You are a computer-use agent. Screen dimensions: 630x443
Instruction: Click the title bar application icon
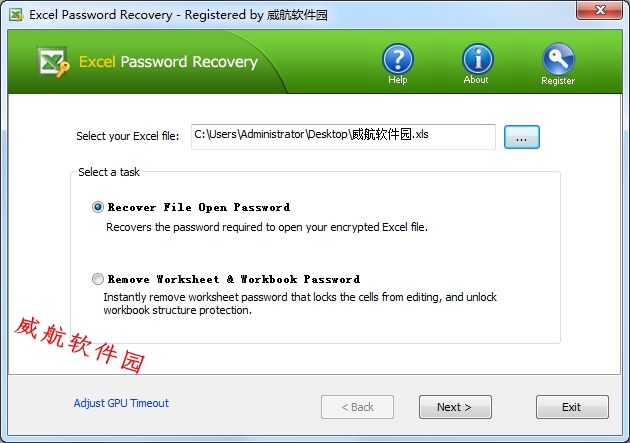click(x=16, y=15)
